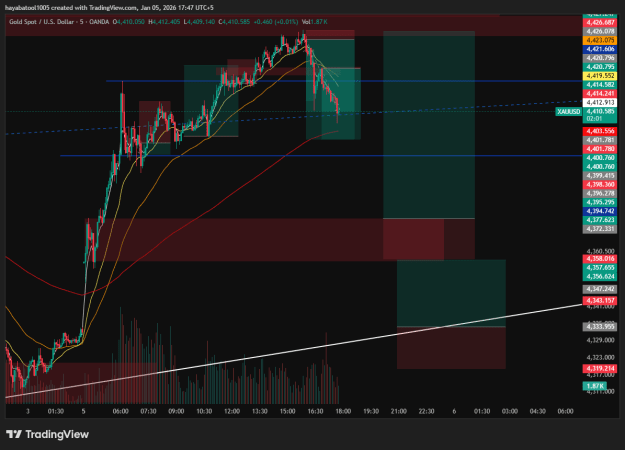Viewport: 625px width, 450px height.
Task: Click the green 4,357.655 price label
Action: click(x=600, y=267)
